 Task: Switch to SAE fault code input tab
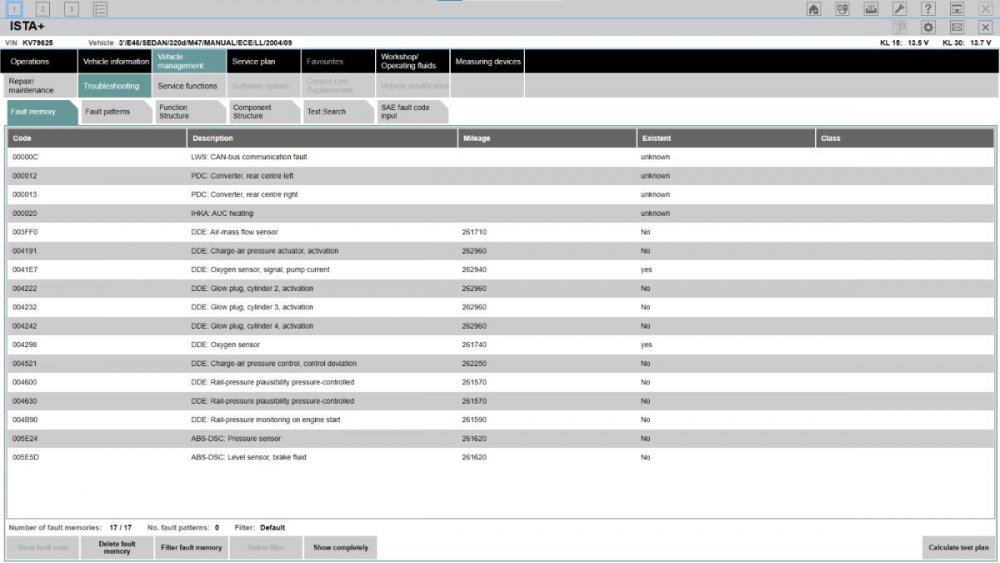[x=412, y=112]
